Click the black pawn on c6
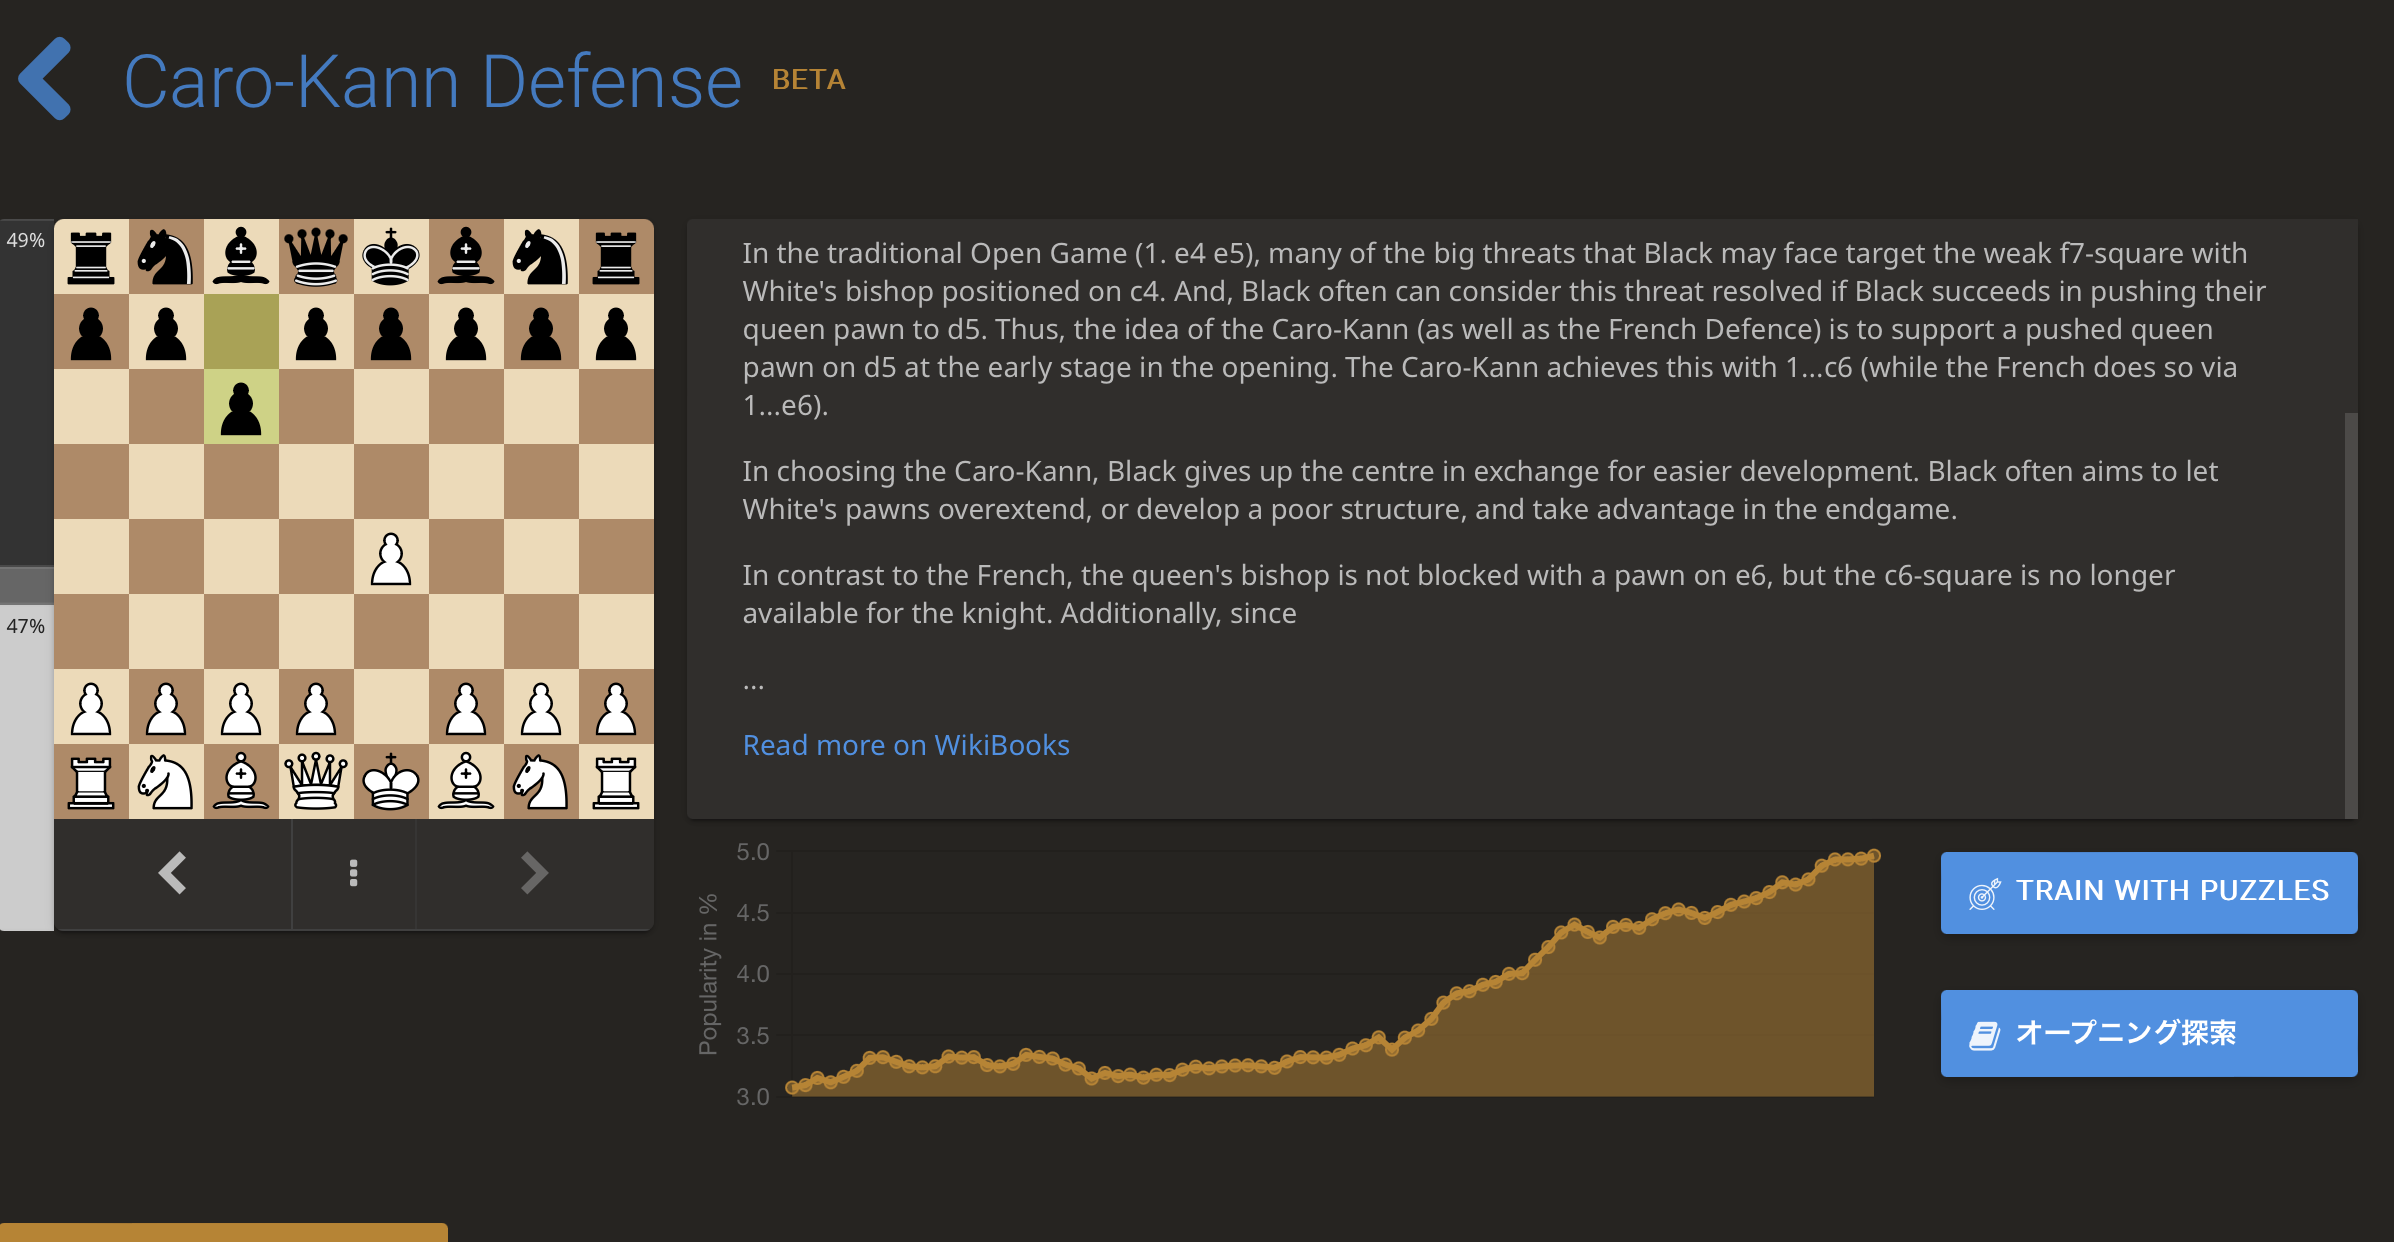 click(241, 407)
